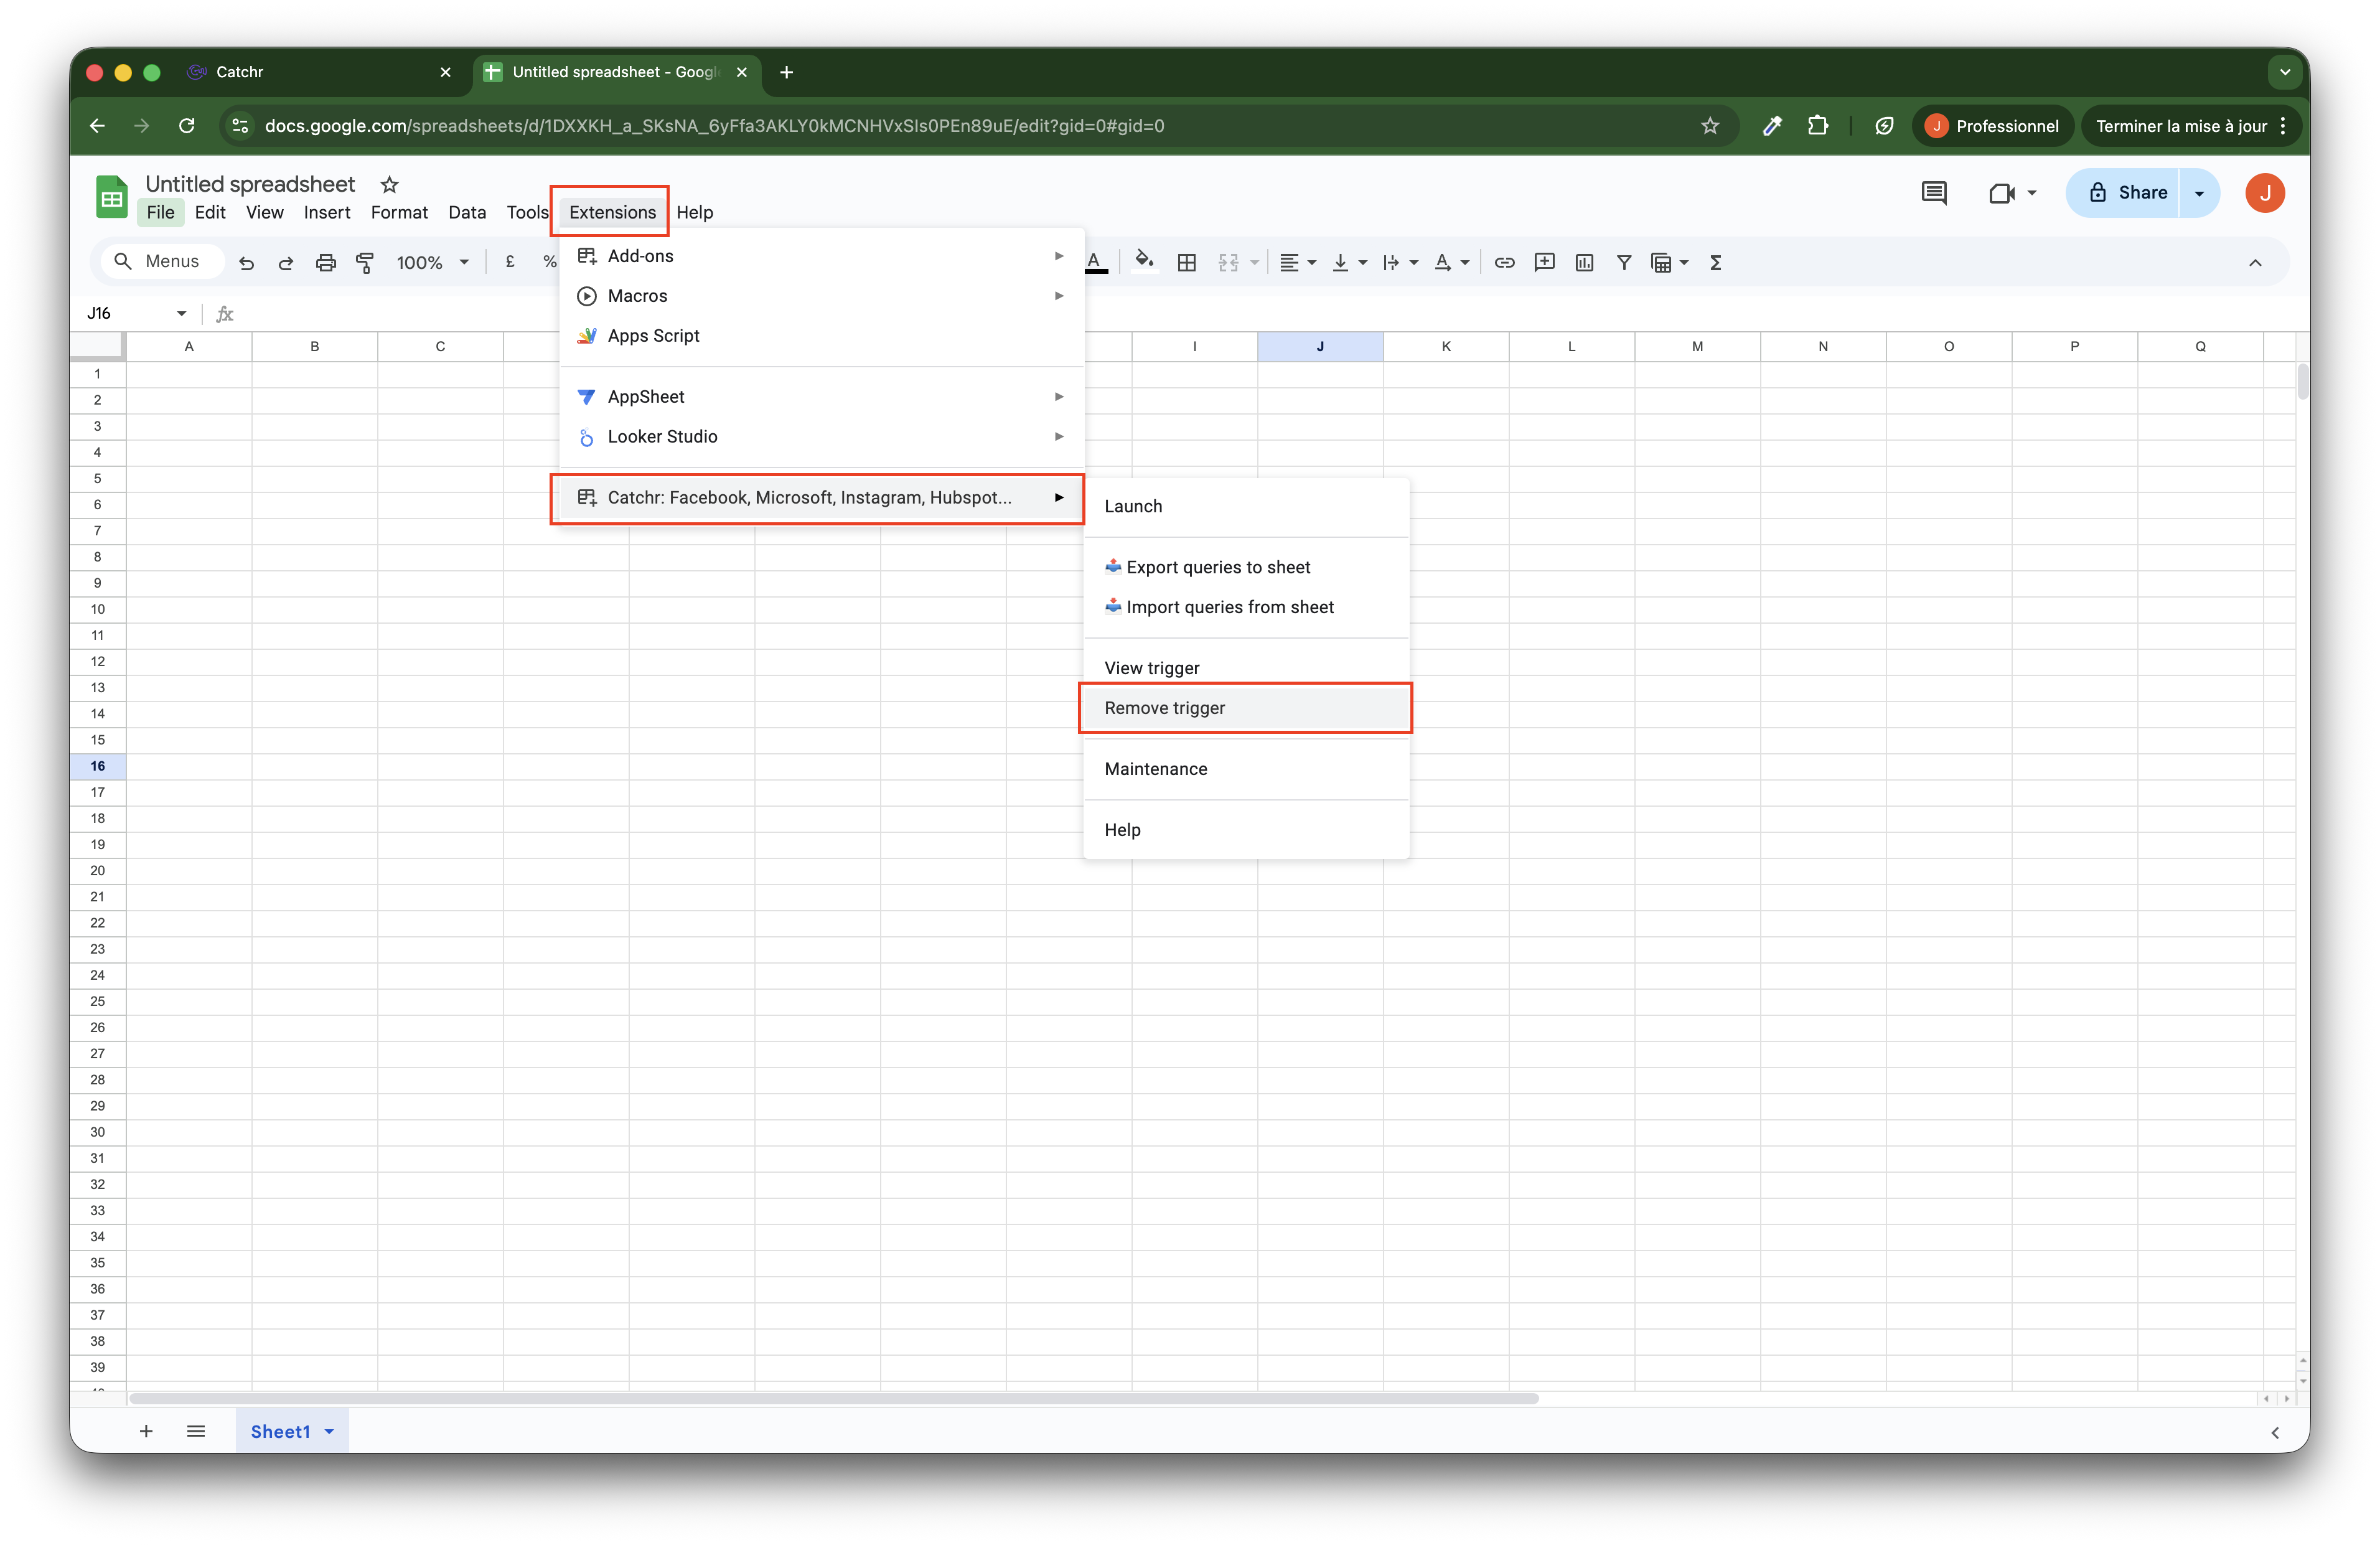
Task: Click the print icon
Action: tap(325, 263)
